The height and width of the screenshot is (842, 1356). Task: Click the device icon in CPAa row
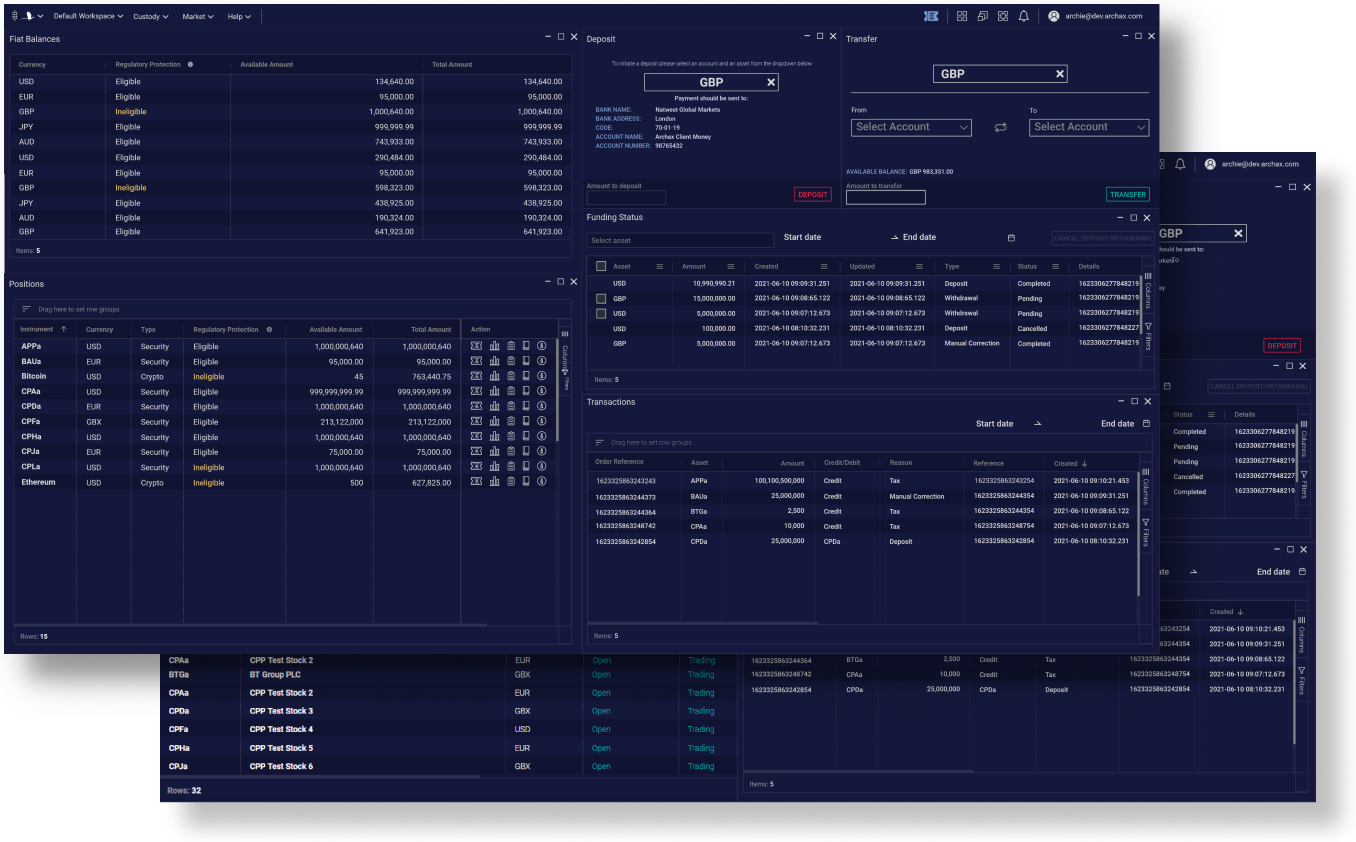tap(526, 392)
